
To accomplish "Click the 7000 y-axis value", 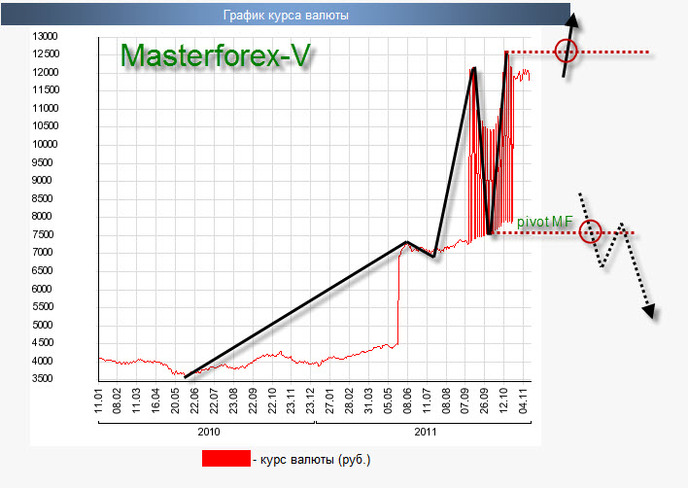I will pyautogui.click(x=42, y=252).
